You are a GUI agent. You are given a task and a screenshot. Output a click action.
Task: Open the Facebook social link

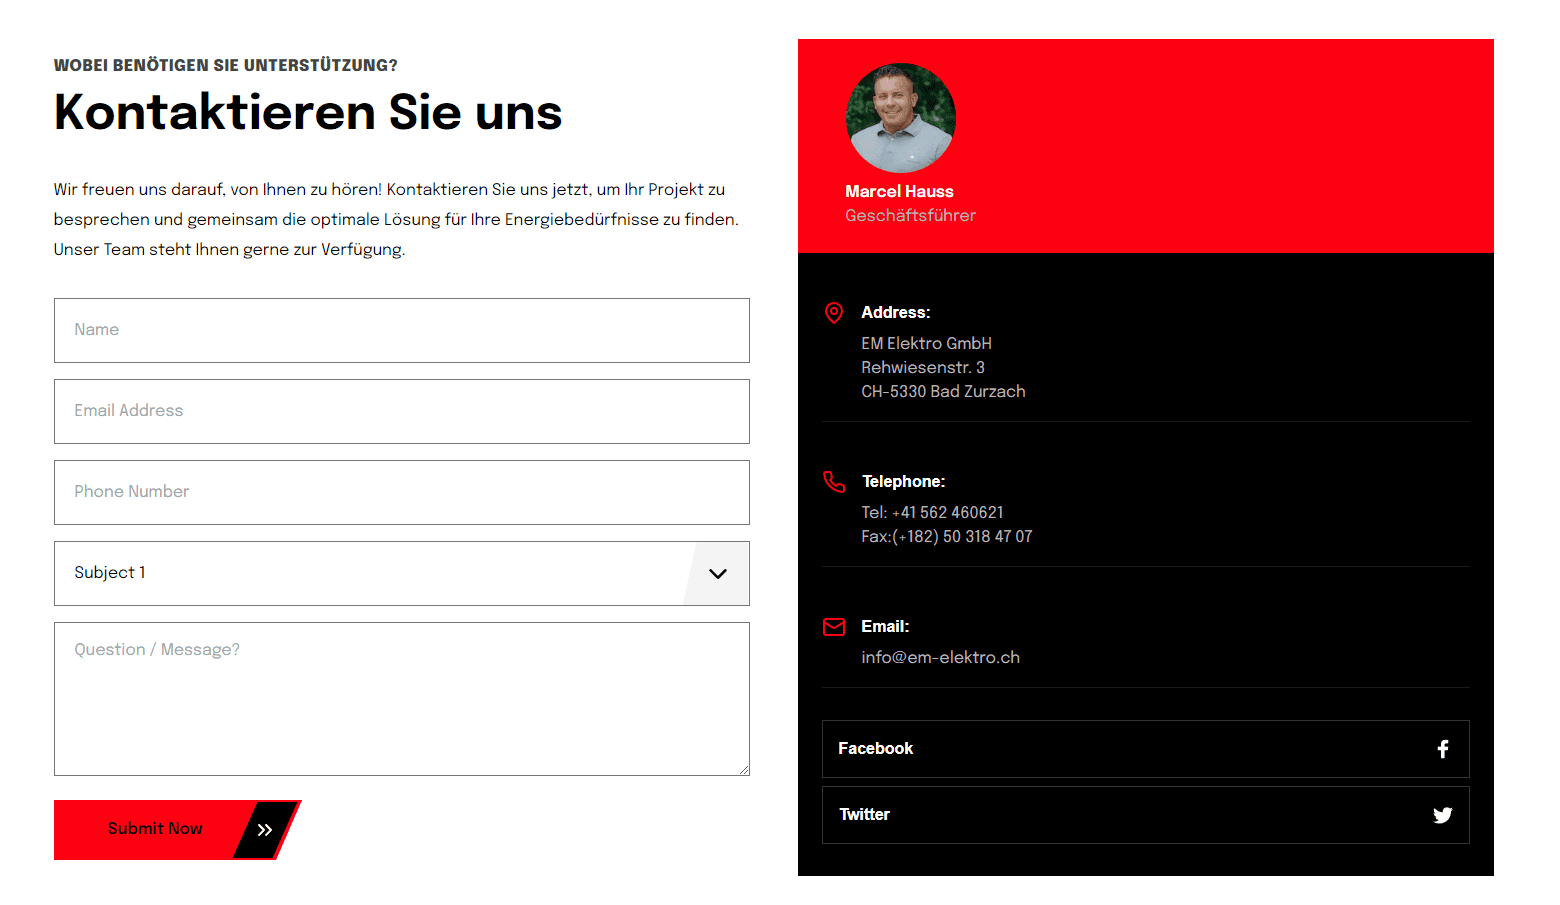point(1145,749)
